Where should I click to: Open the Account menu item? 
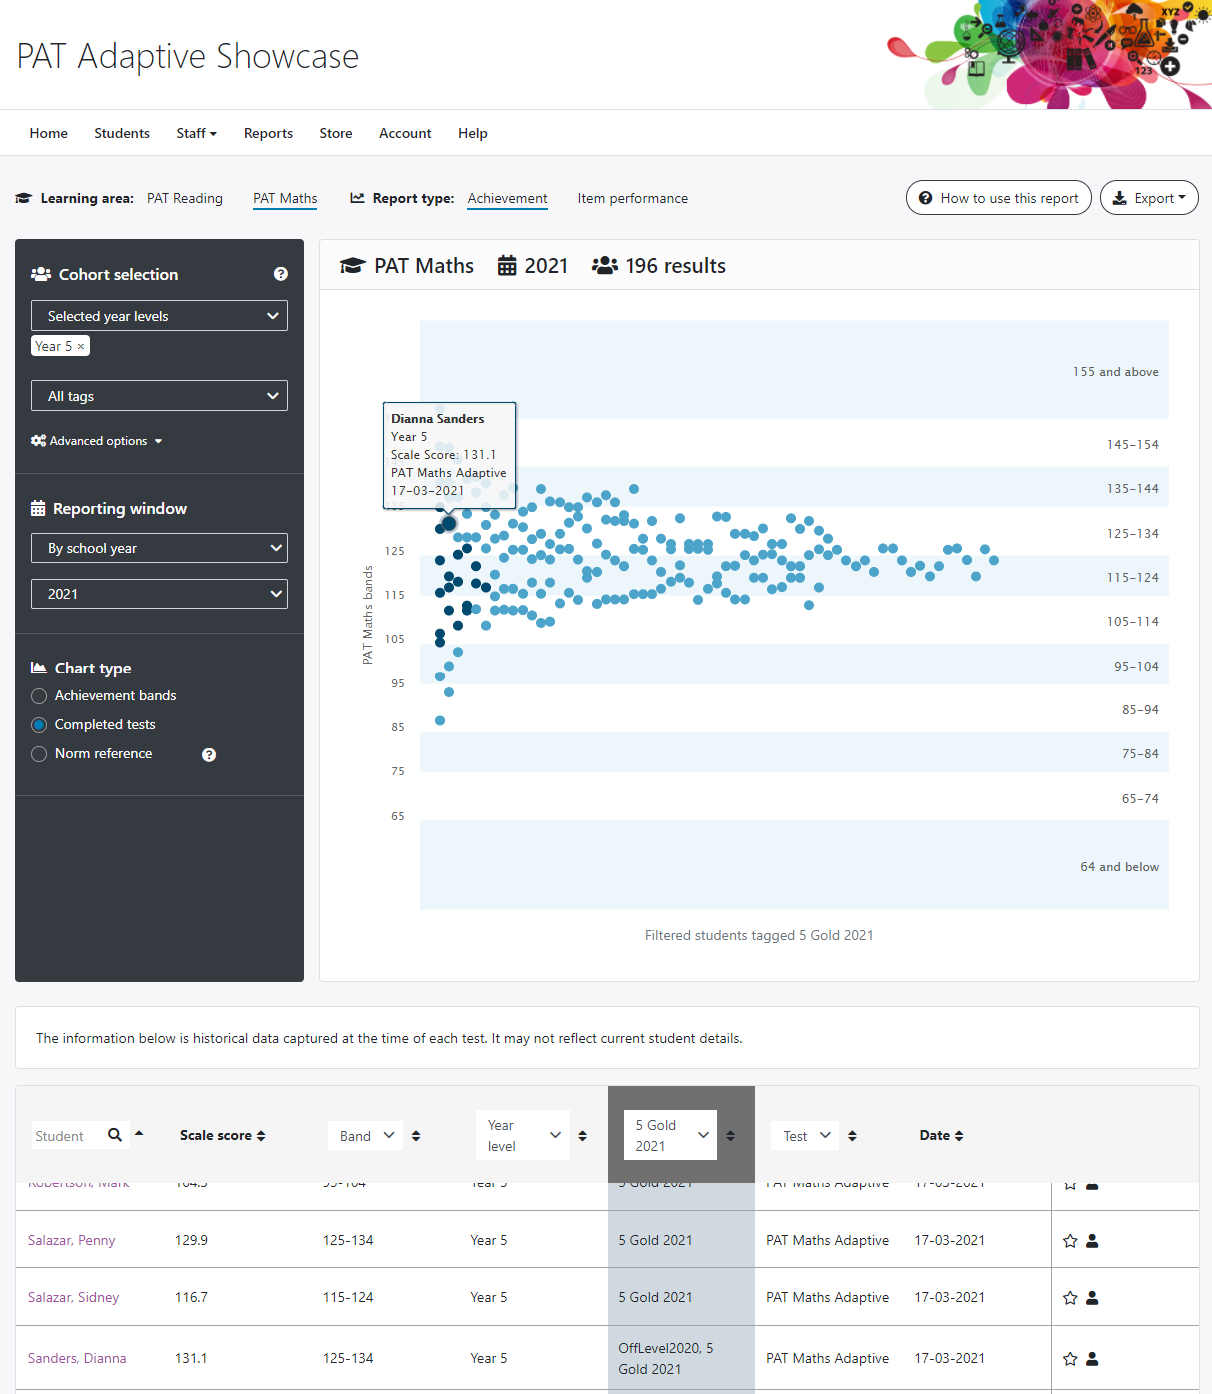click(x=405, y=133)
